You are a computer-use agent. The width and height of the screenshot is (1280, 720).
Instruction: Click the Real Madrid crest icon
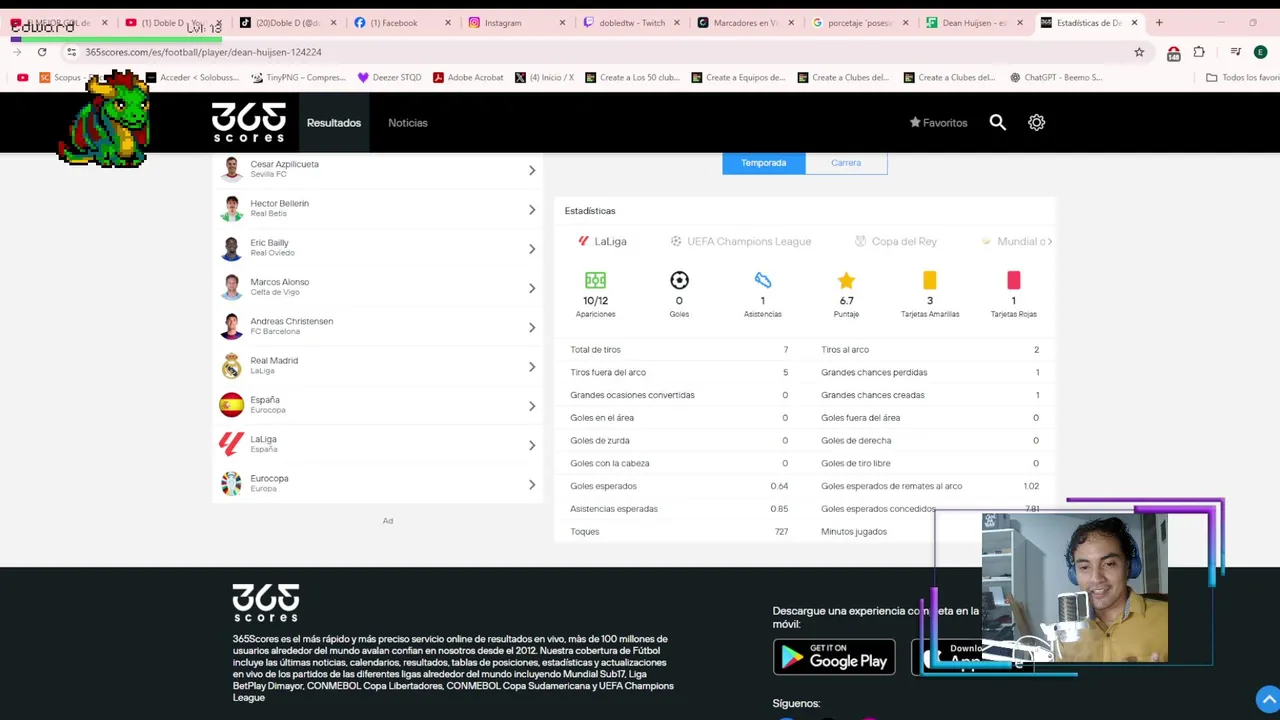[x=231, y=366]
